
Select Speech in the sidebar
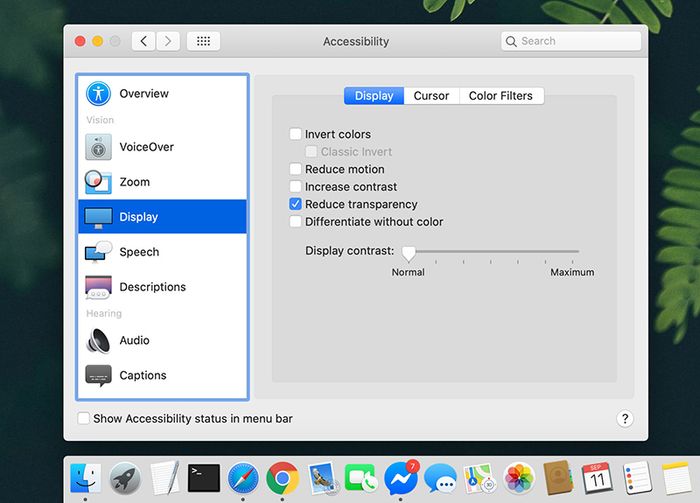click(162, 252)
